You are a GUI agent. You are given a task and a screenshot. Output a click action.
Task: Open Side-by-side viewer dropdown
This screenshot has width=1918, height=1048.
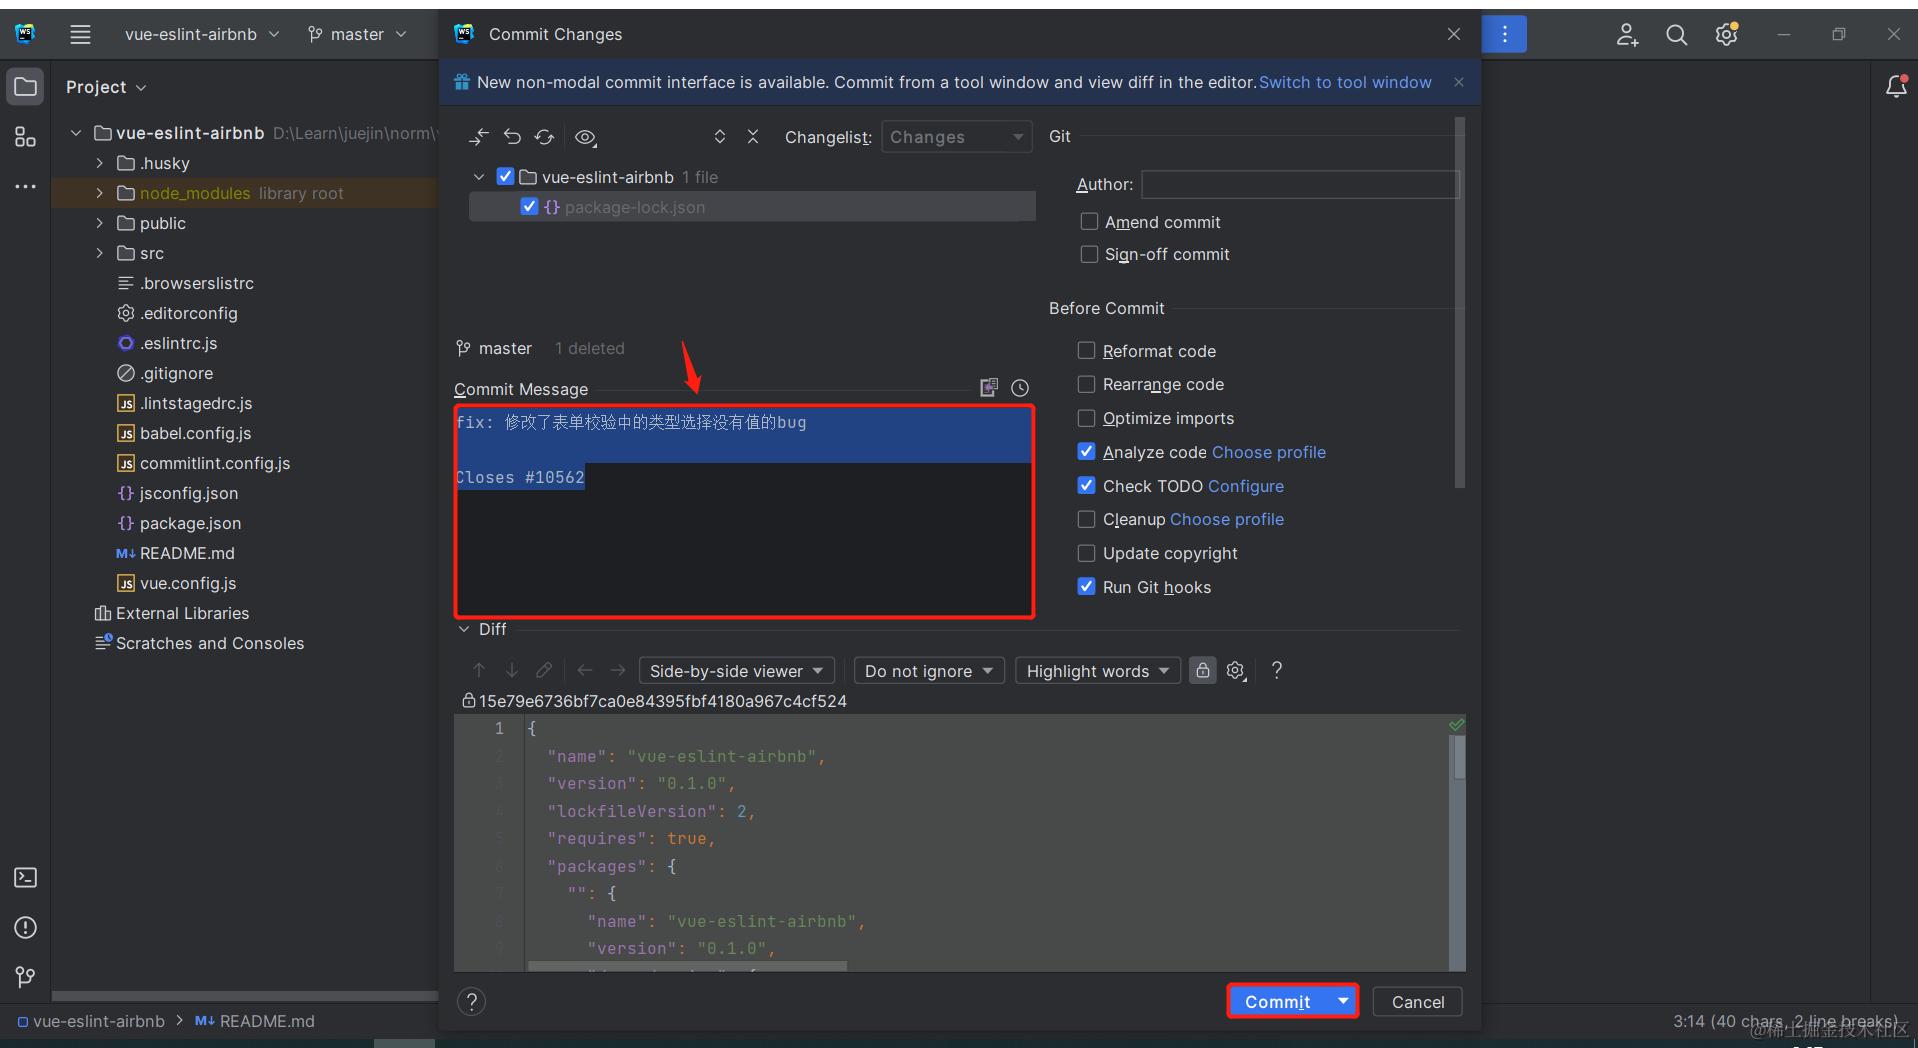pyautogui.click(x=736, y=671)
